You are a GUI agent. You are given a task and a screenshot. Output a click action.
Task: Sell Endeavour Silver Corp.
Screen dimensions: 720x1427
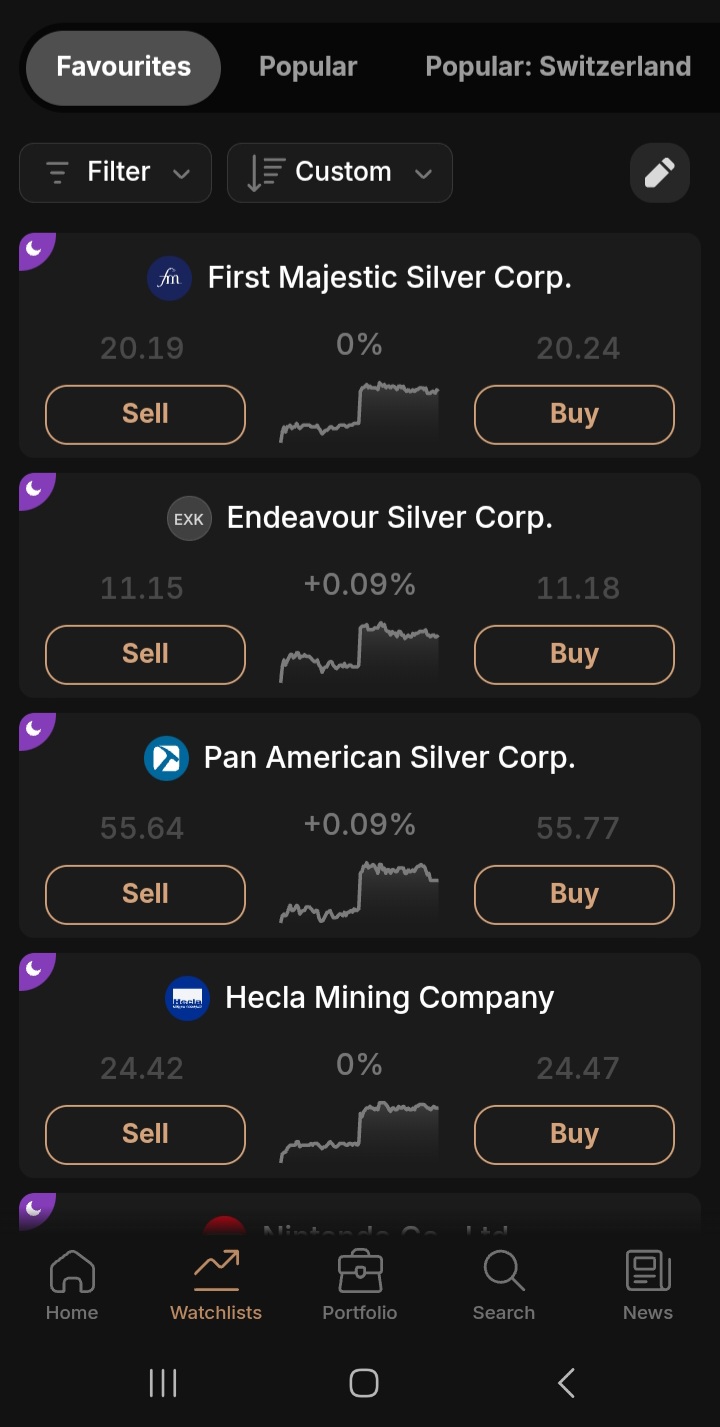click(x=145, y=654)
